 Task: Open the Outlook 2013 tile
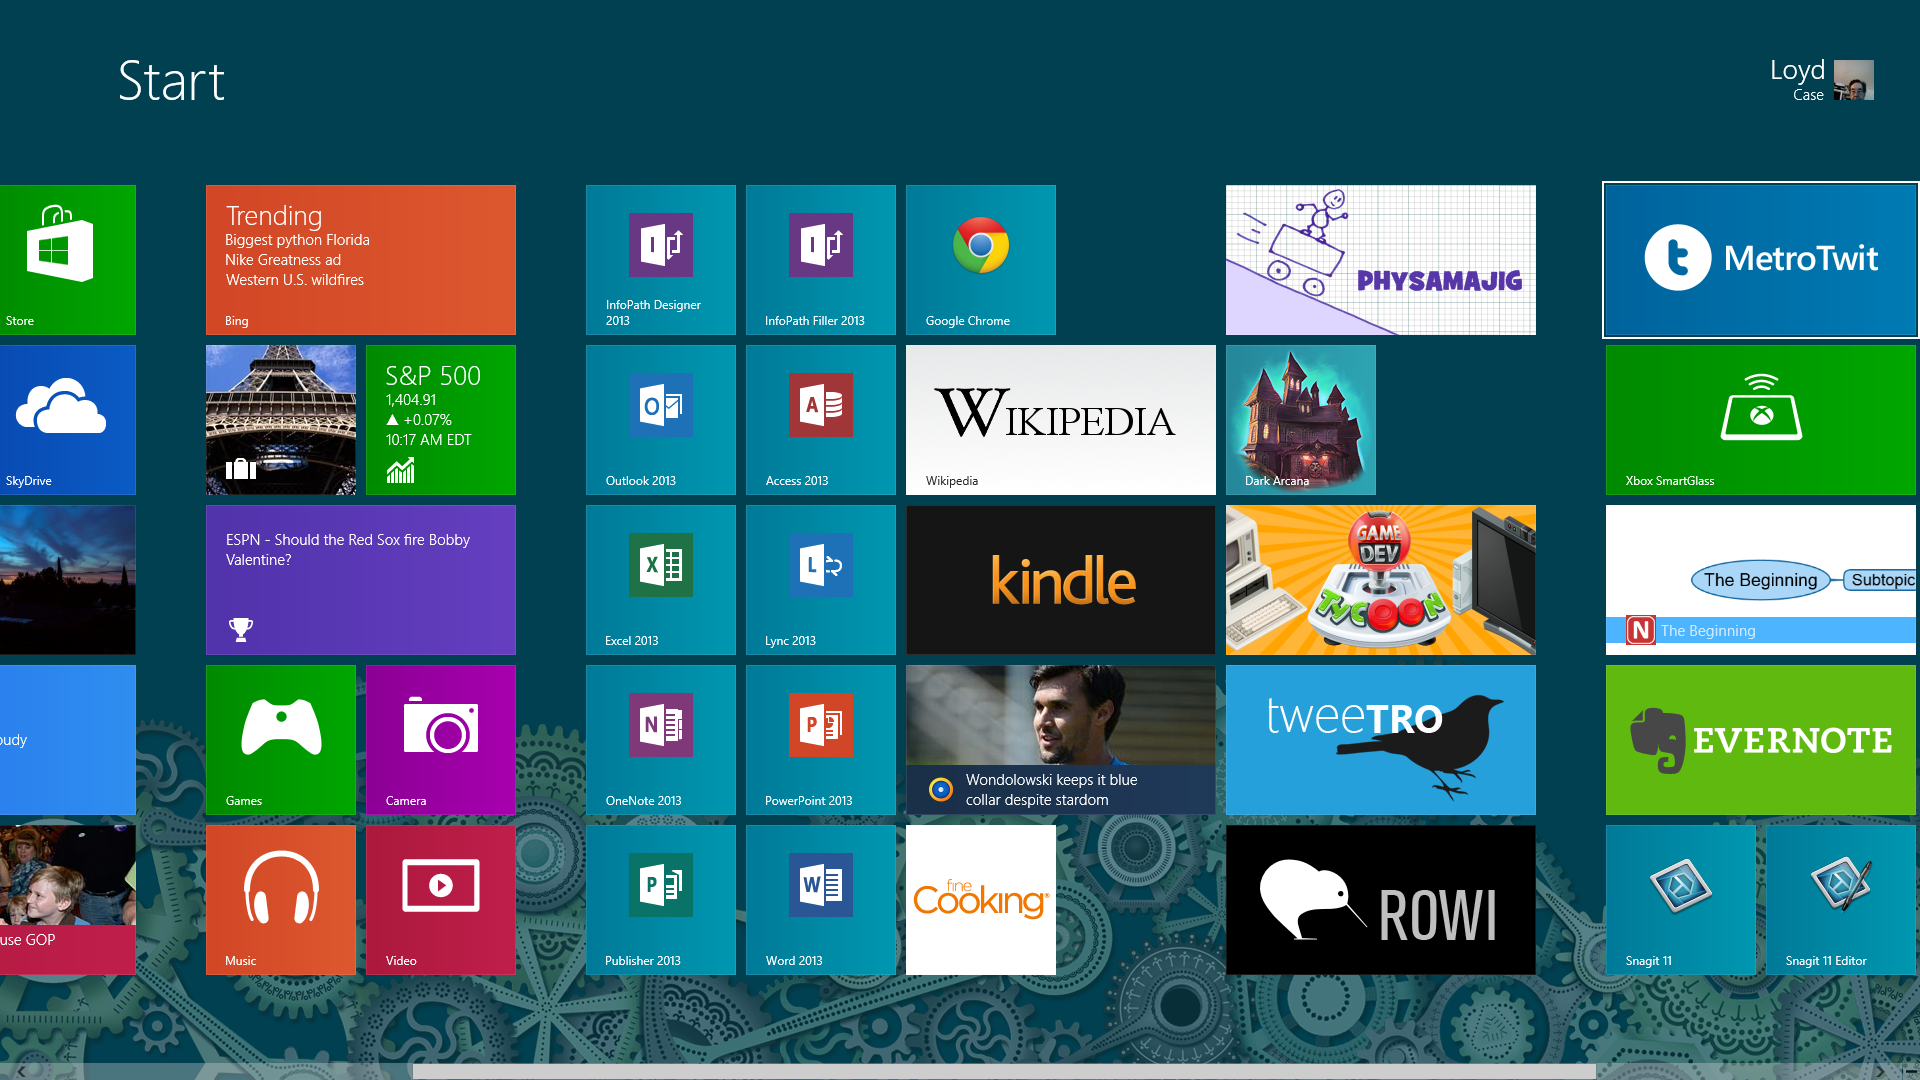click(660, 419)
